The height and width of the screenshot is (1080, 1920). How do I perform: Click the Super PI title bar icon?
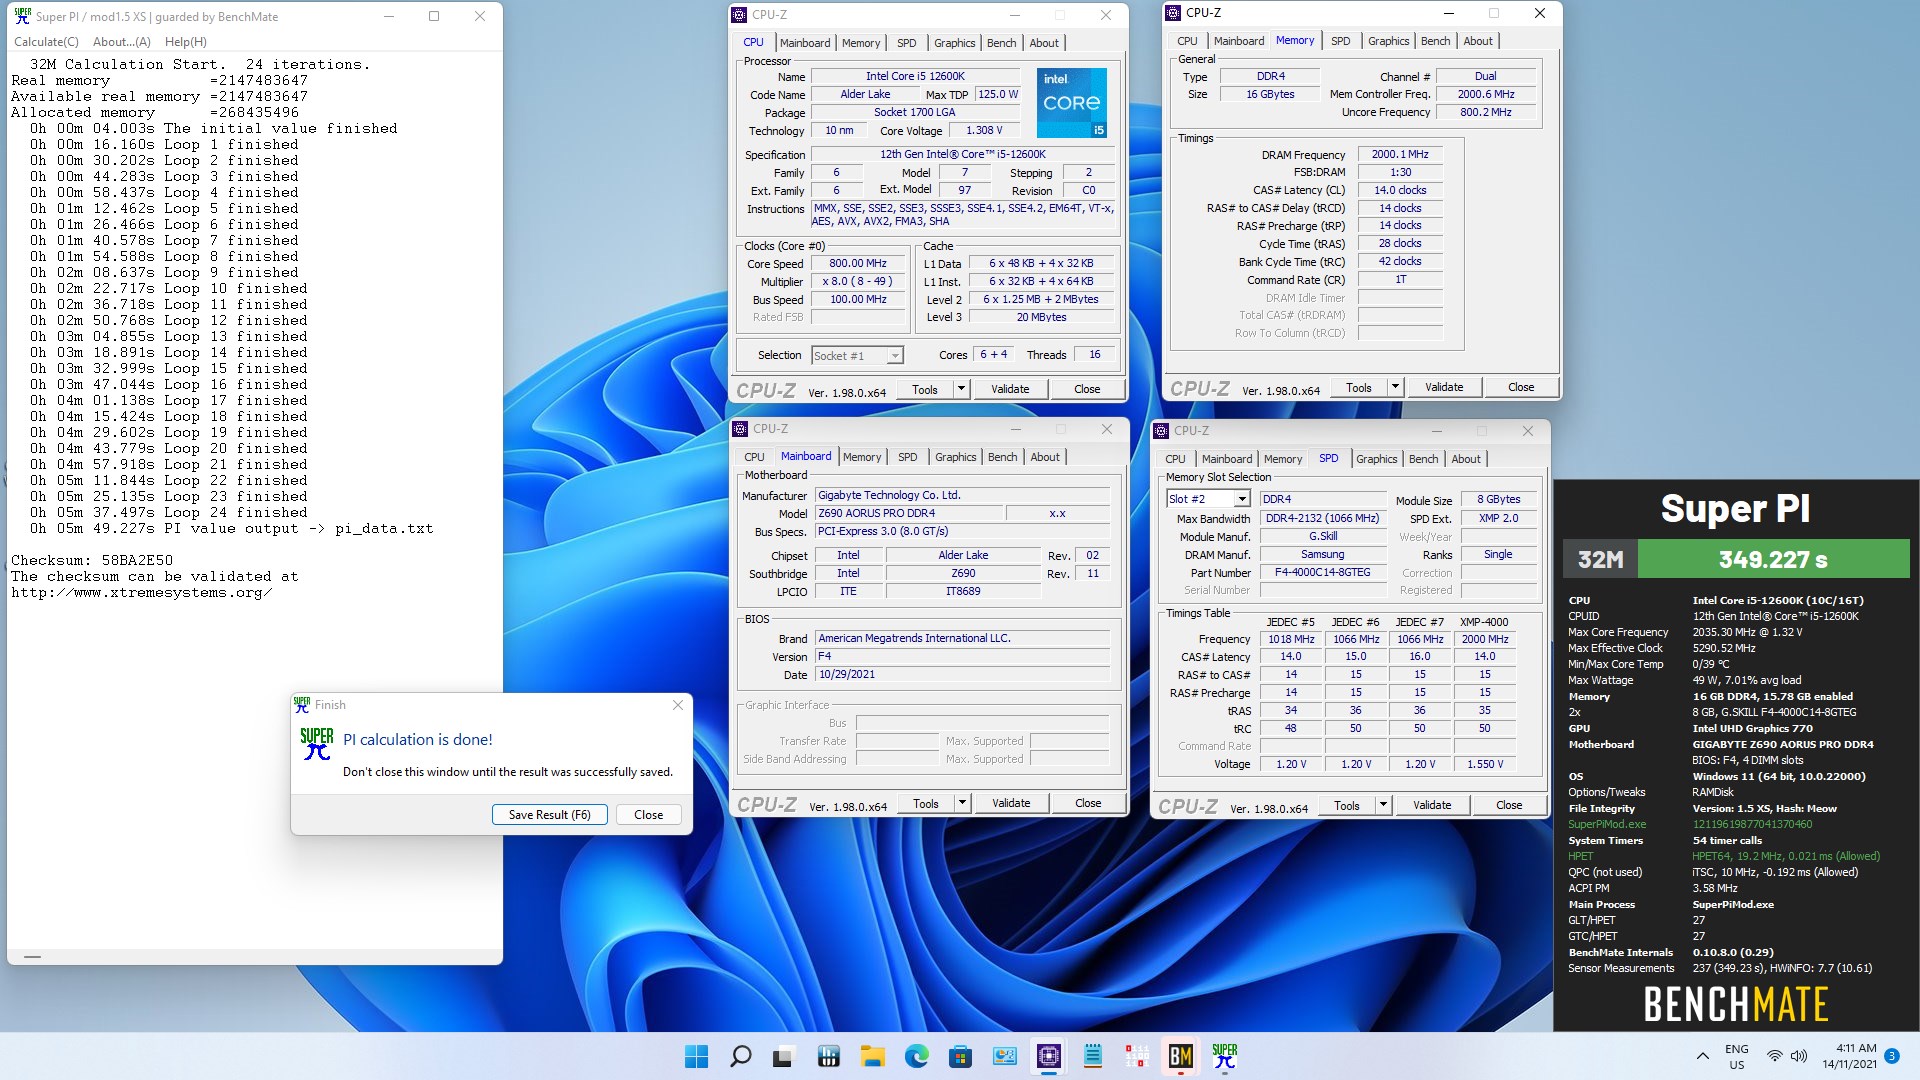pyautogui.click(x=22, y=16)
